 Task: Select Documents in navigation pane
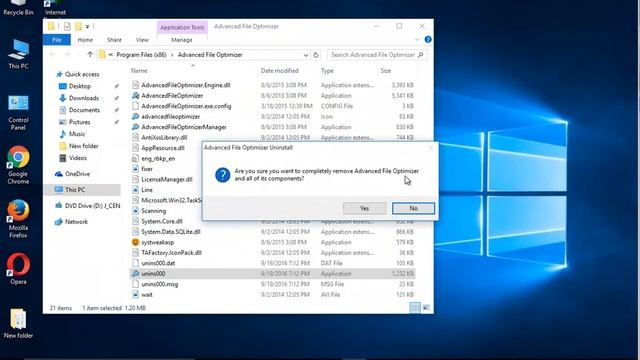(x=84, y=110)
